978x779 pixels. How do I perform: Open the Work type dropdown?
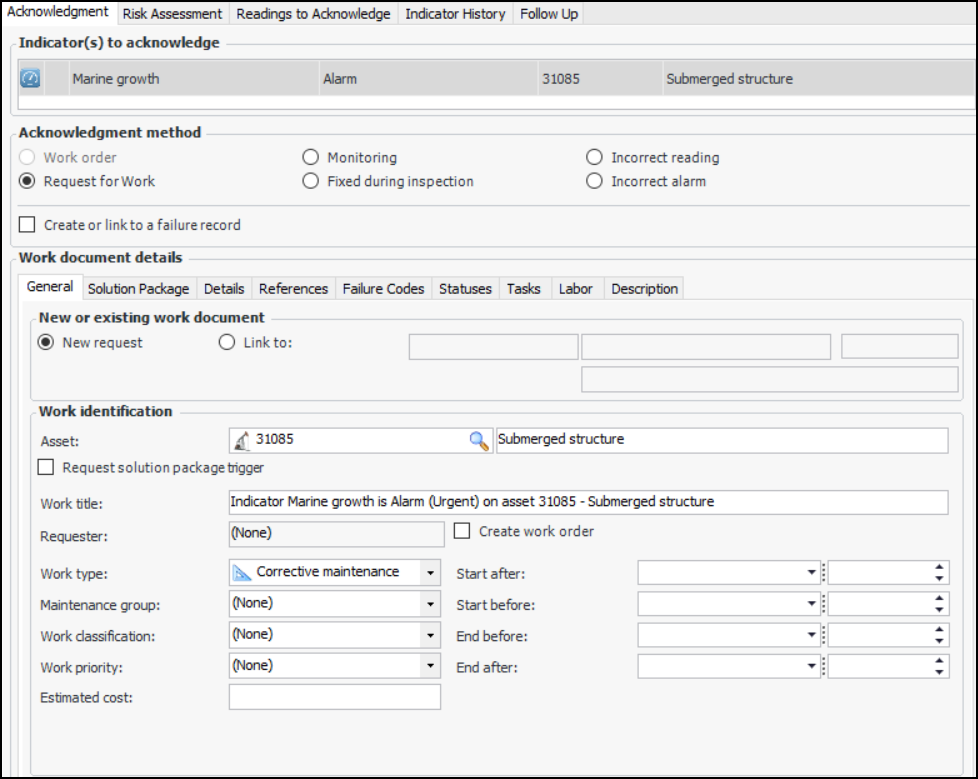pyautogui.click(x=430, y=573)
